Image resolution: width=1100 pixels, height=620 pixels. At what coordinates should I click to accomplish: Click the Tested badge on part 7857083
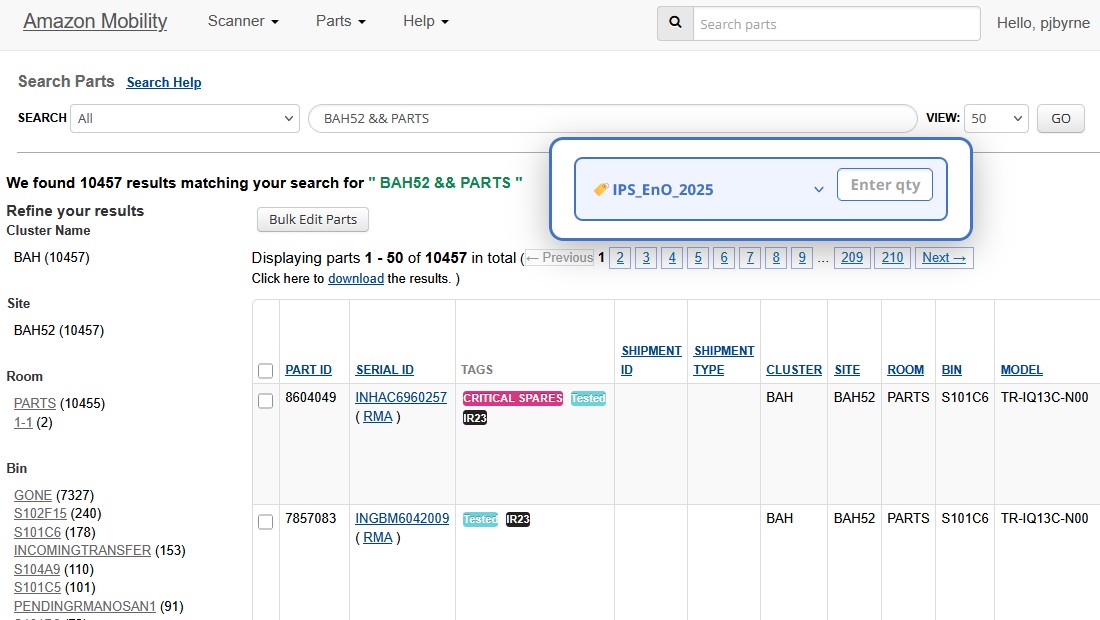(x=480, y=519)
